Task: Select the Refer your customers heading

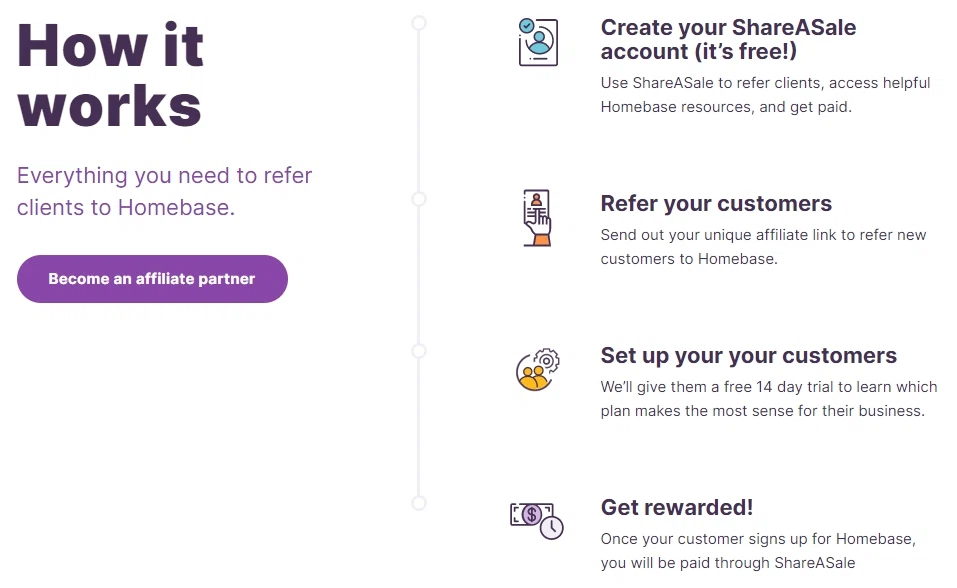Action: [x=716, y=204]
